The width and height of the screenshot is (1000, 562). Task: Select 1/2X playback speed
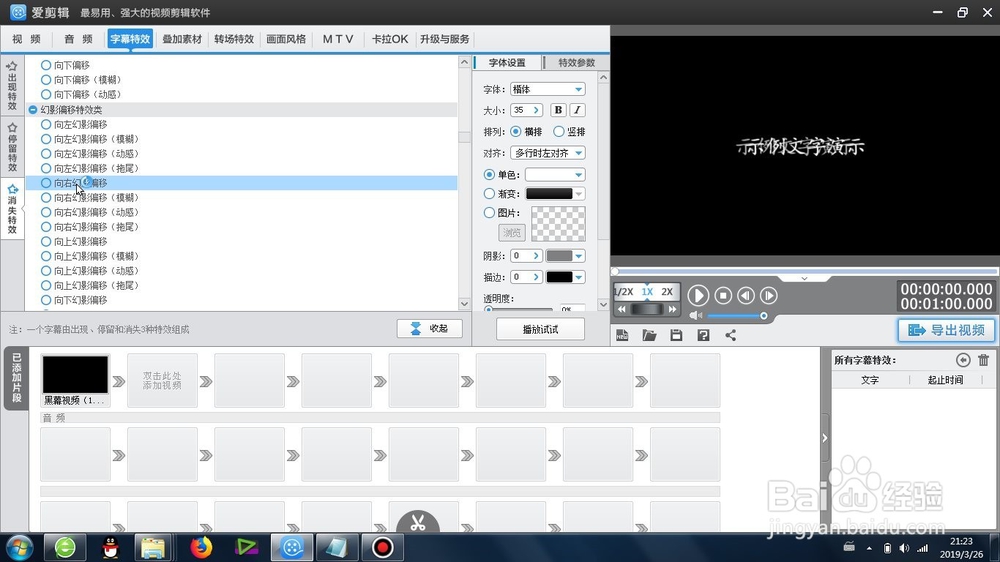[x=624, y=292]
